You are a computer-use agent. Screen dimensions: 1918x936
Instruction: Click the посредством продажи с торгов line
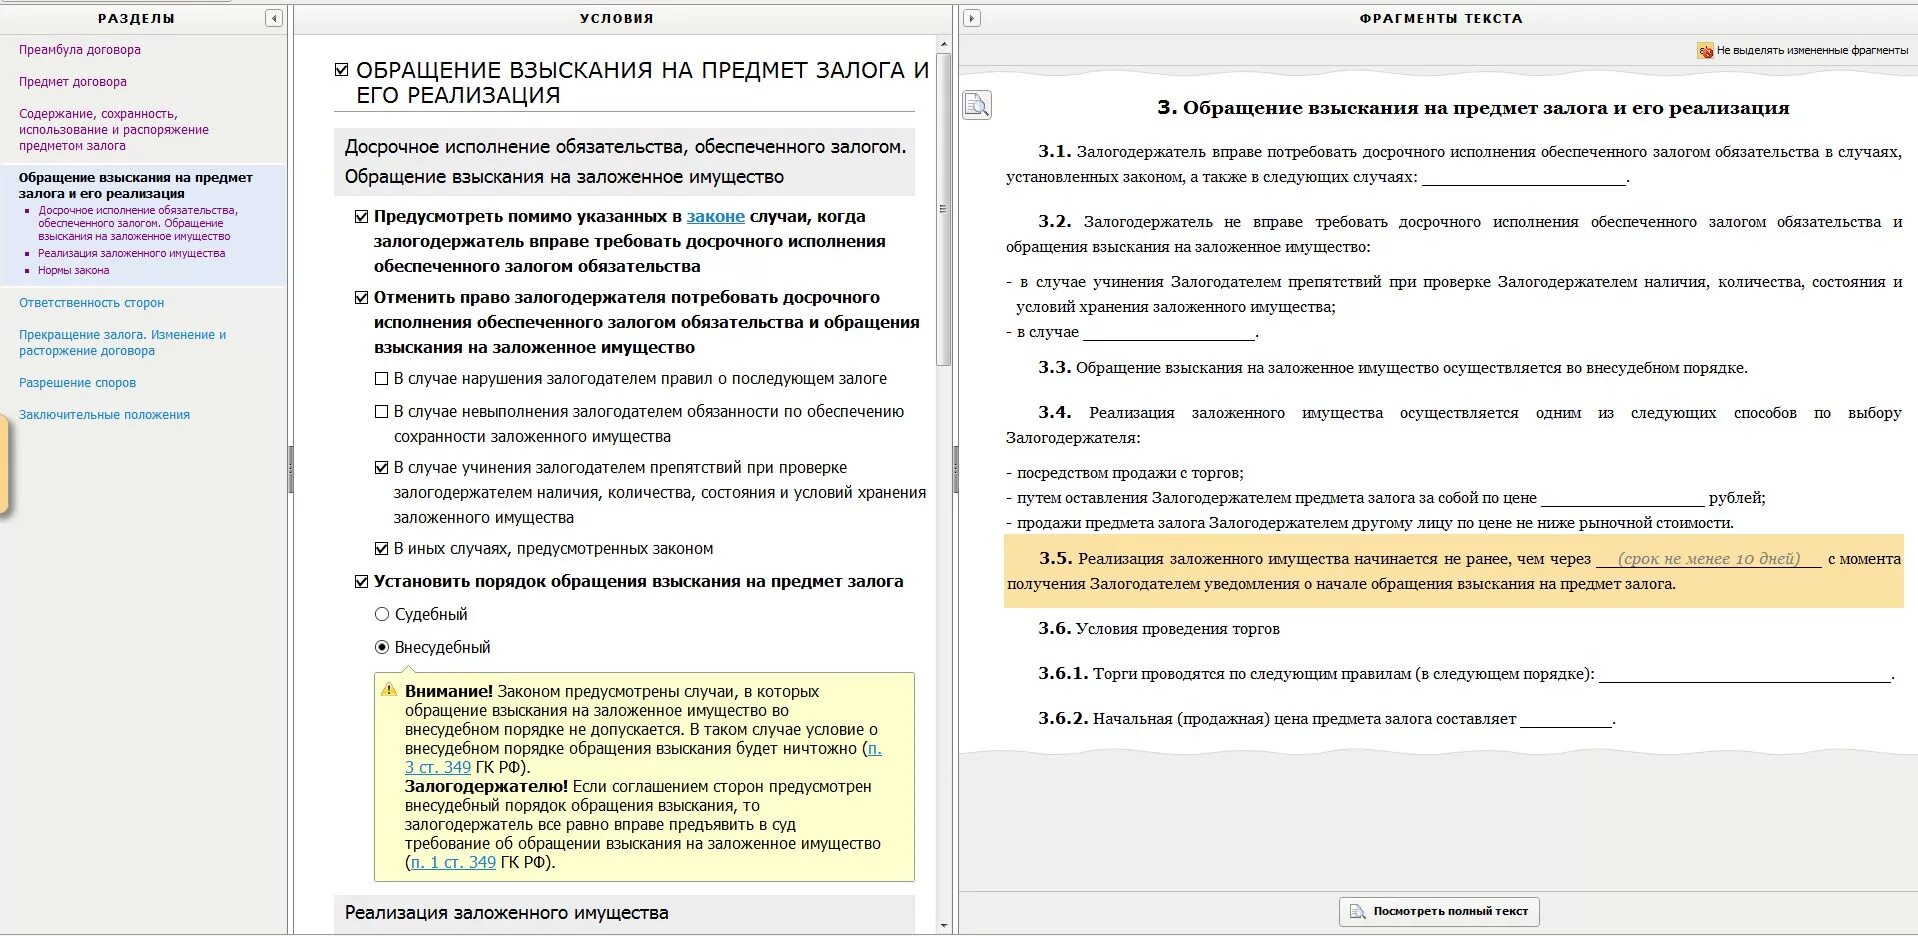pos(1125,473)
